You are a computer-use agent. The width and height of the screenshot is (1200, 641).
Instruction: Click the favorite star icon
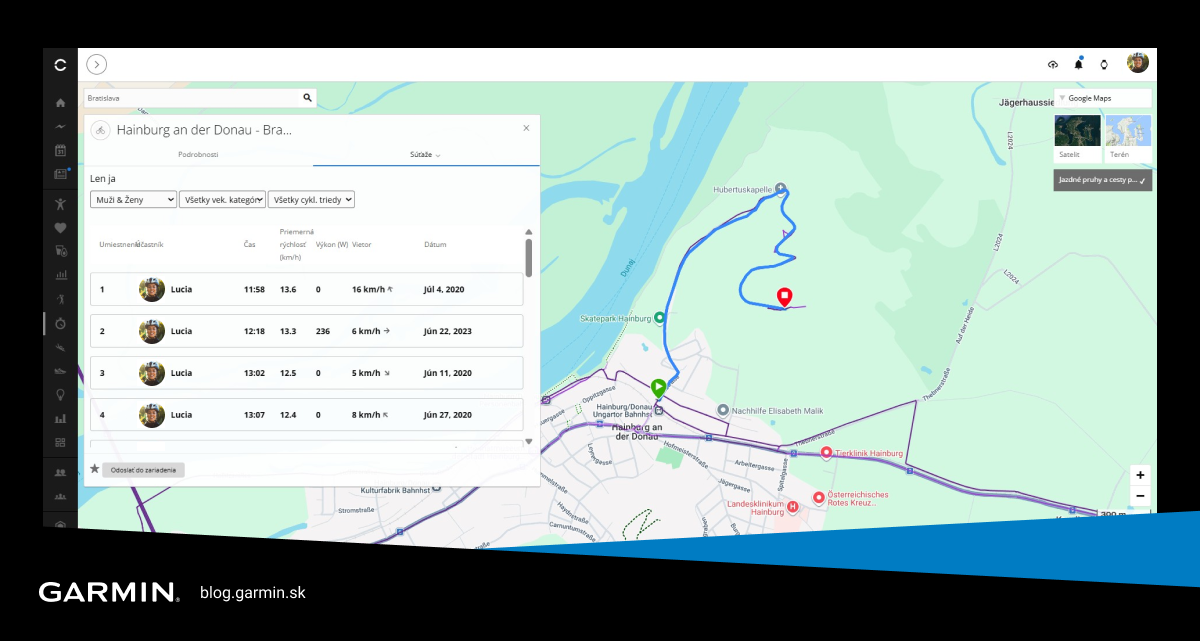[94, 468]
